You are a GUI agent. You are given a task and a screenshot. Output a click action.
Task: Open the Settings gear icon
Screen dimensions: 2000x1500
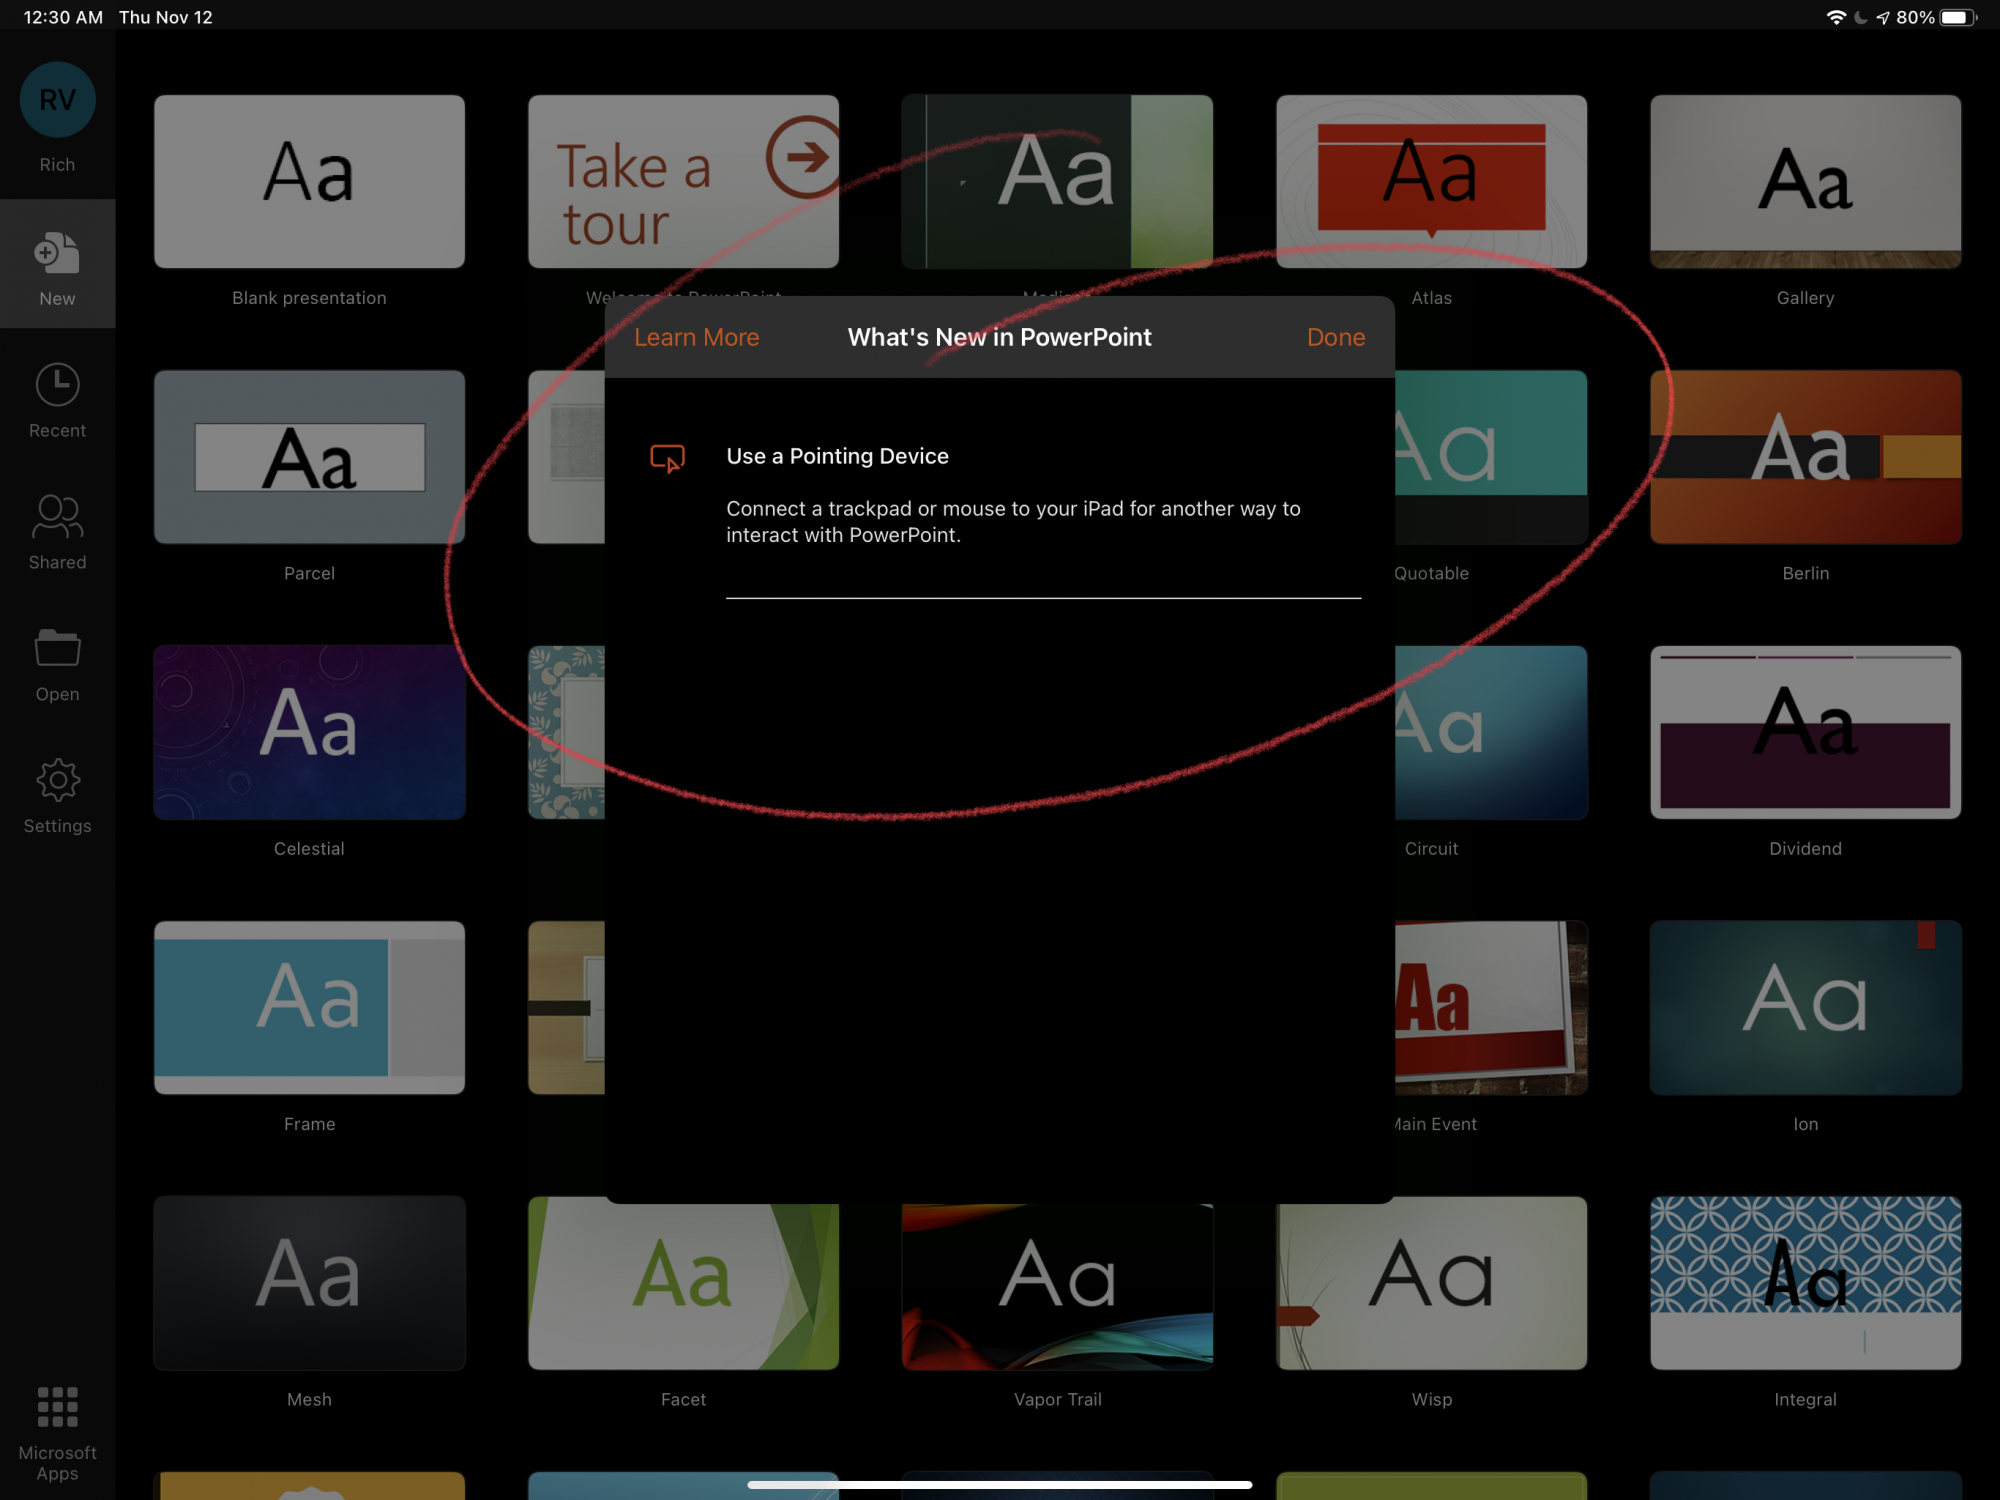tap(57, 781)
